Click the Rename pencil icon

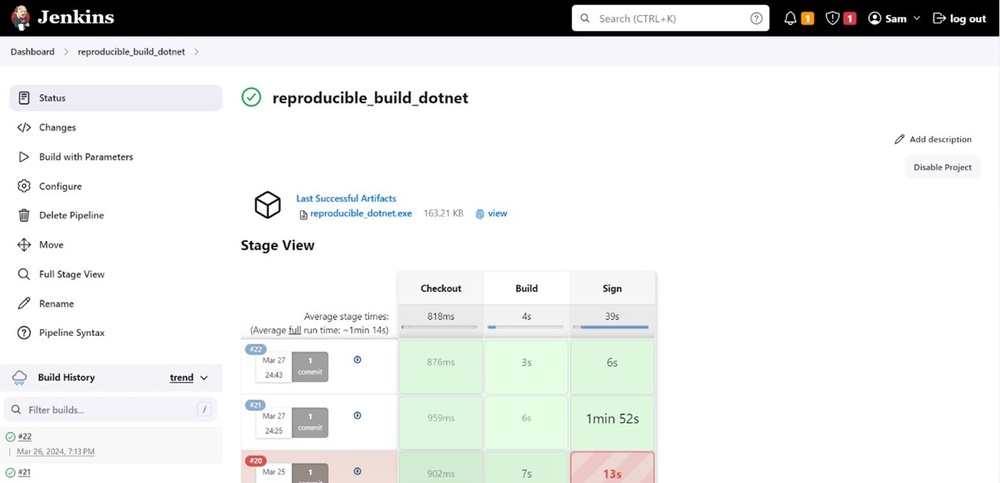tap(24, 303)
